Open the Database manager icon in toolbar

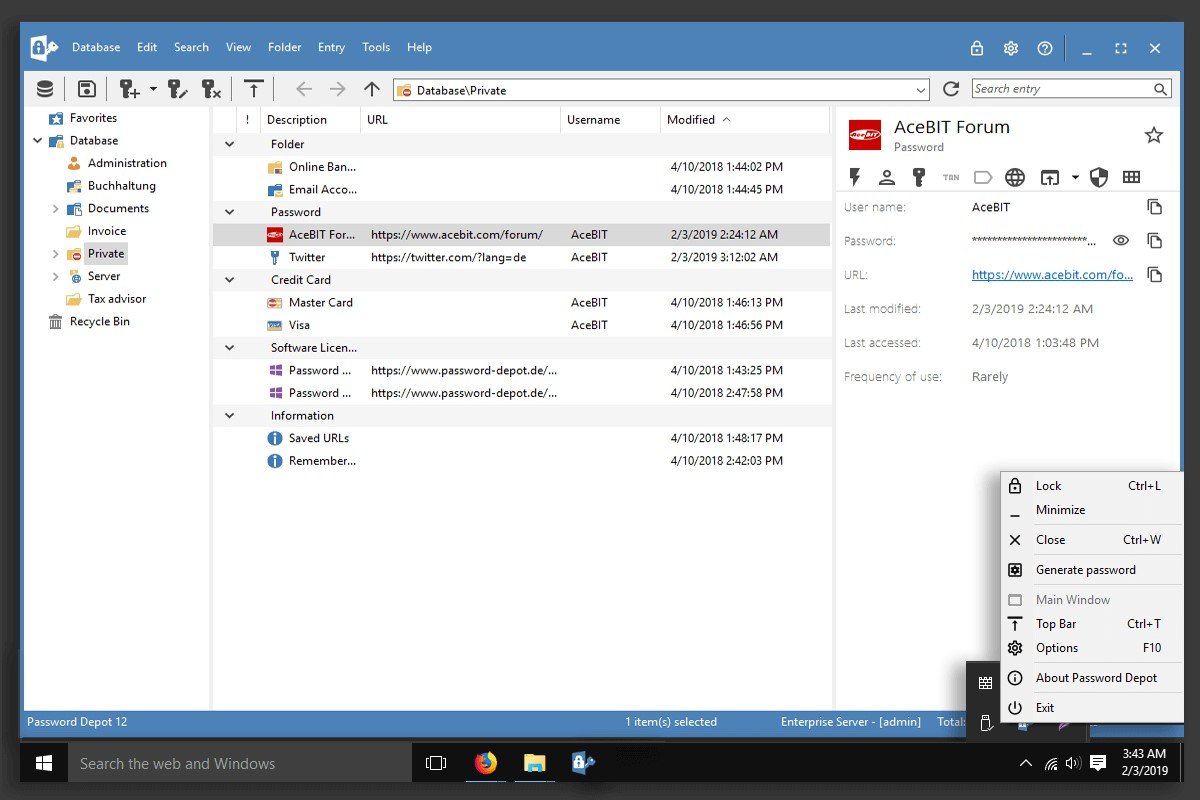[45, 89]
